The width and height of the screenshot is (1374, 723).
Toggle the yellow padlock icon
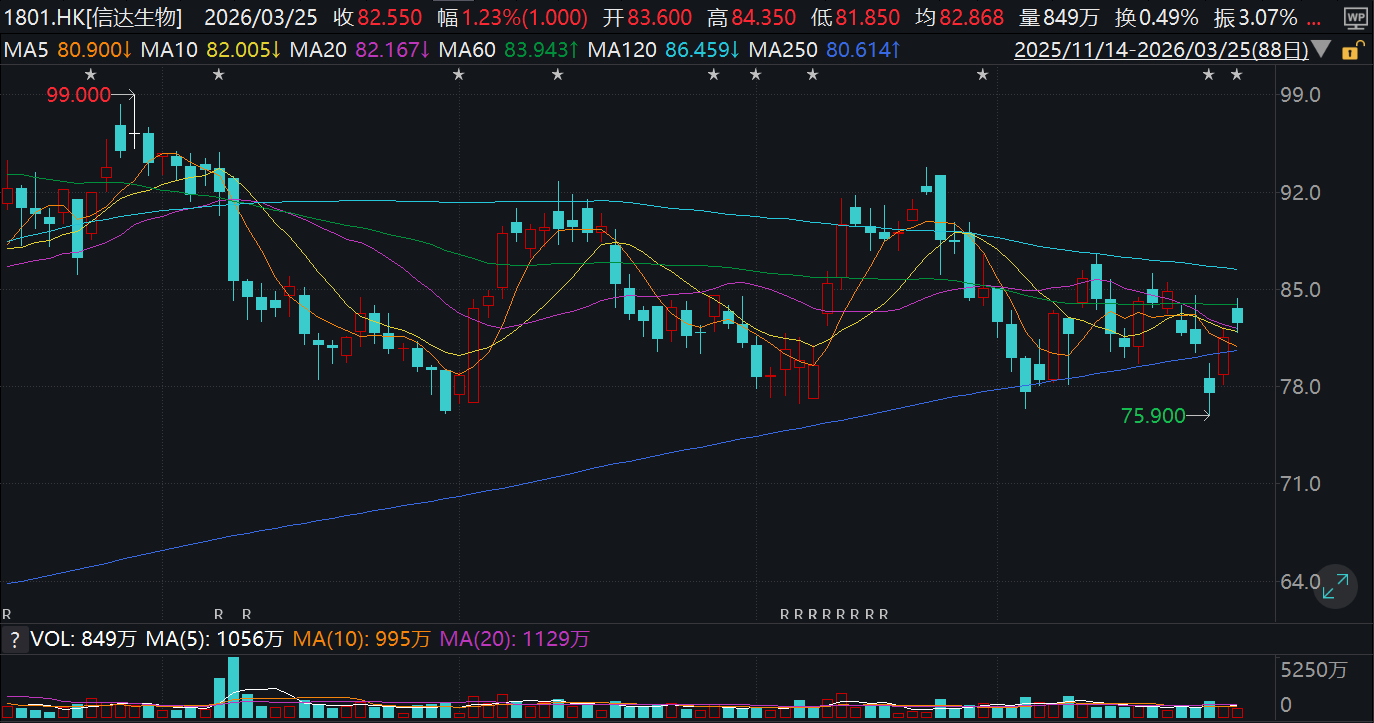(x=1350, y=50)
